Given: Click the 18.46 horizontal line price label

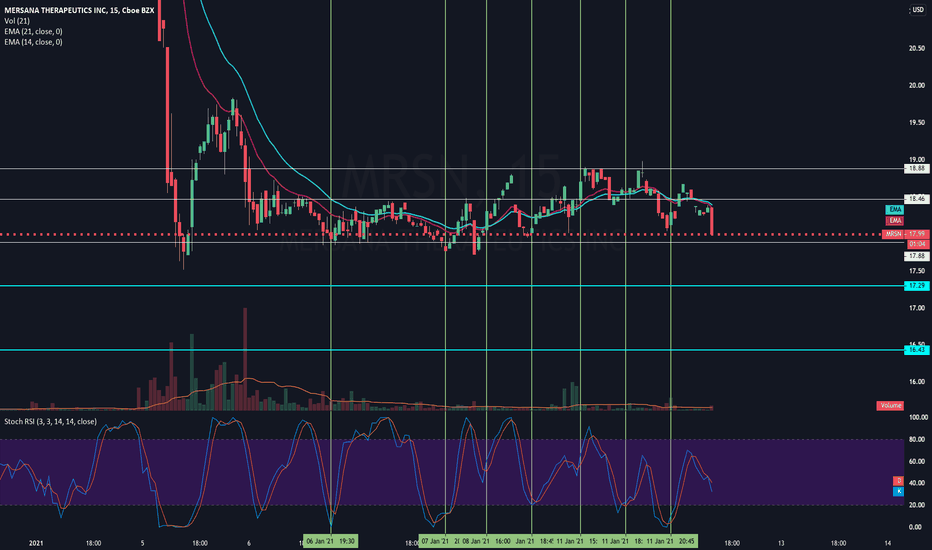Looking at the screenshot, I should click(x=917, y=199).
